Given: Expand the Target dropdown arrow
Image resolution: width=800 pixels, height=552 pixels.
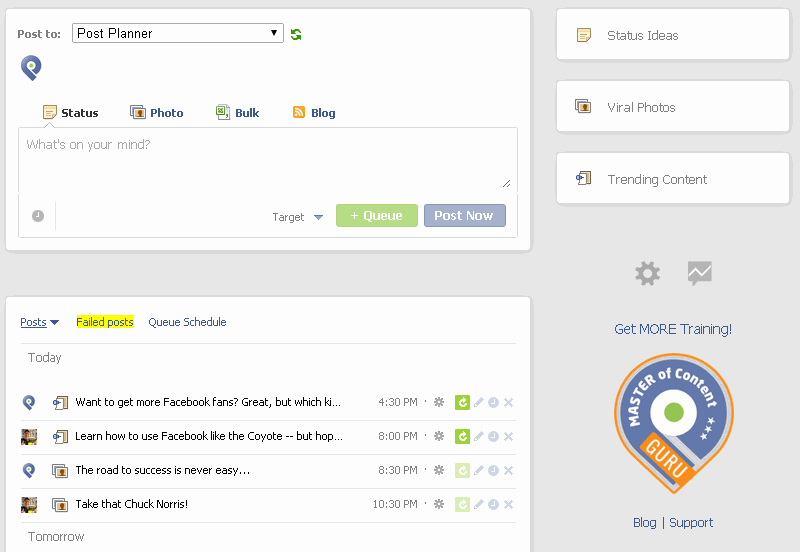Looking at the screenshot, I should [318, 217].
